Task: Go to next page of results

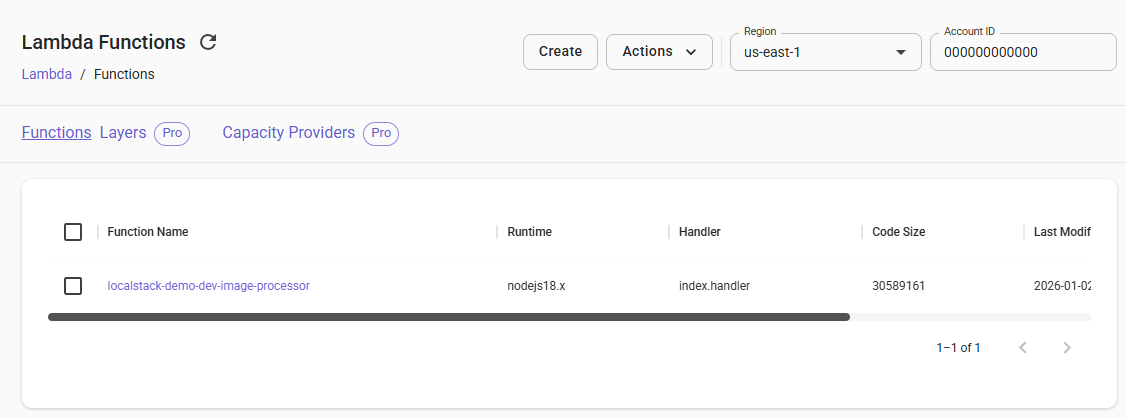Action: 1067,348
